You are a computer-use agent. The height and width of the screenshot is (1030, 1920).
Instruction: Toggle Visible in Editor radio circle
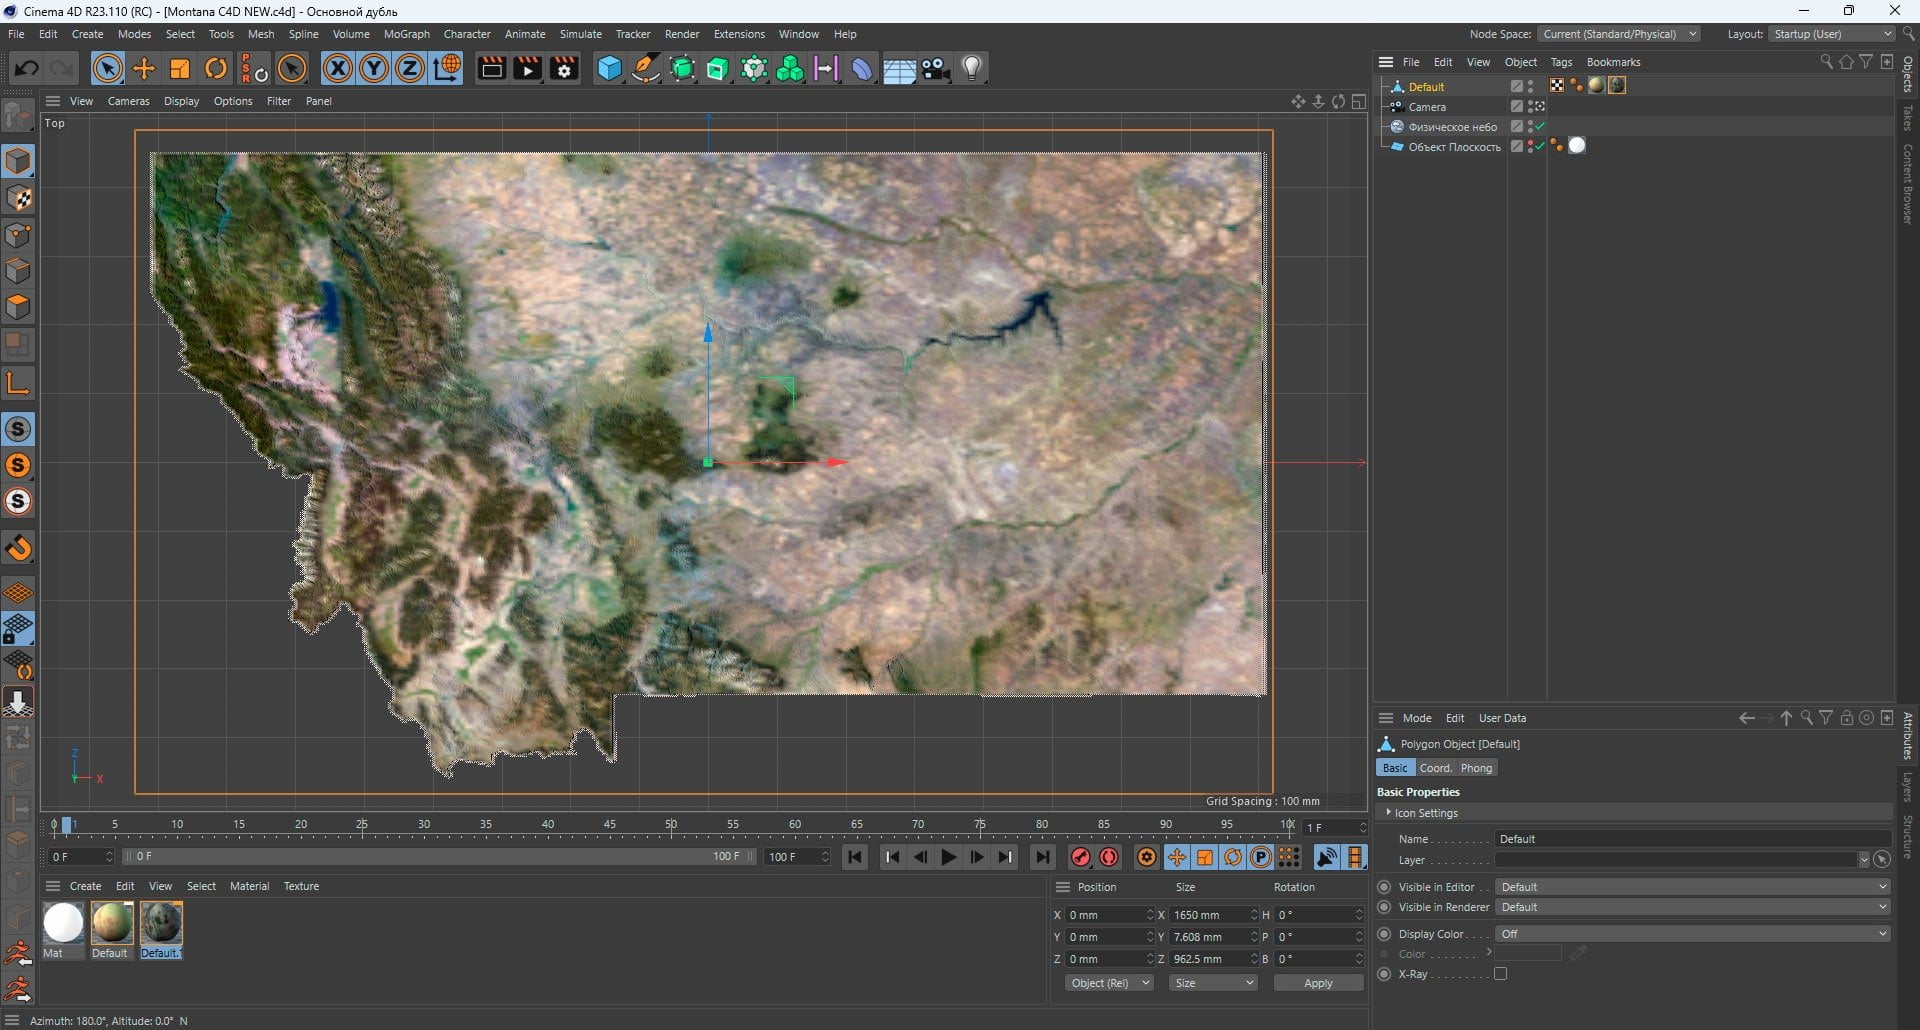click(1384, 887)
